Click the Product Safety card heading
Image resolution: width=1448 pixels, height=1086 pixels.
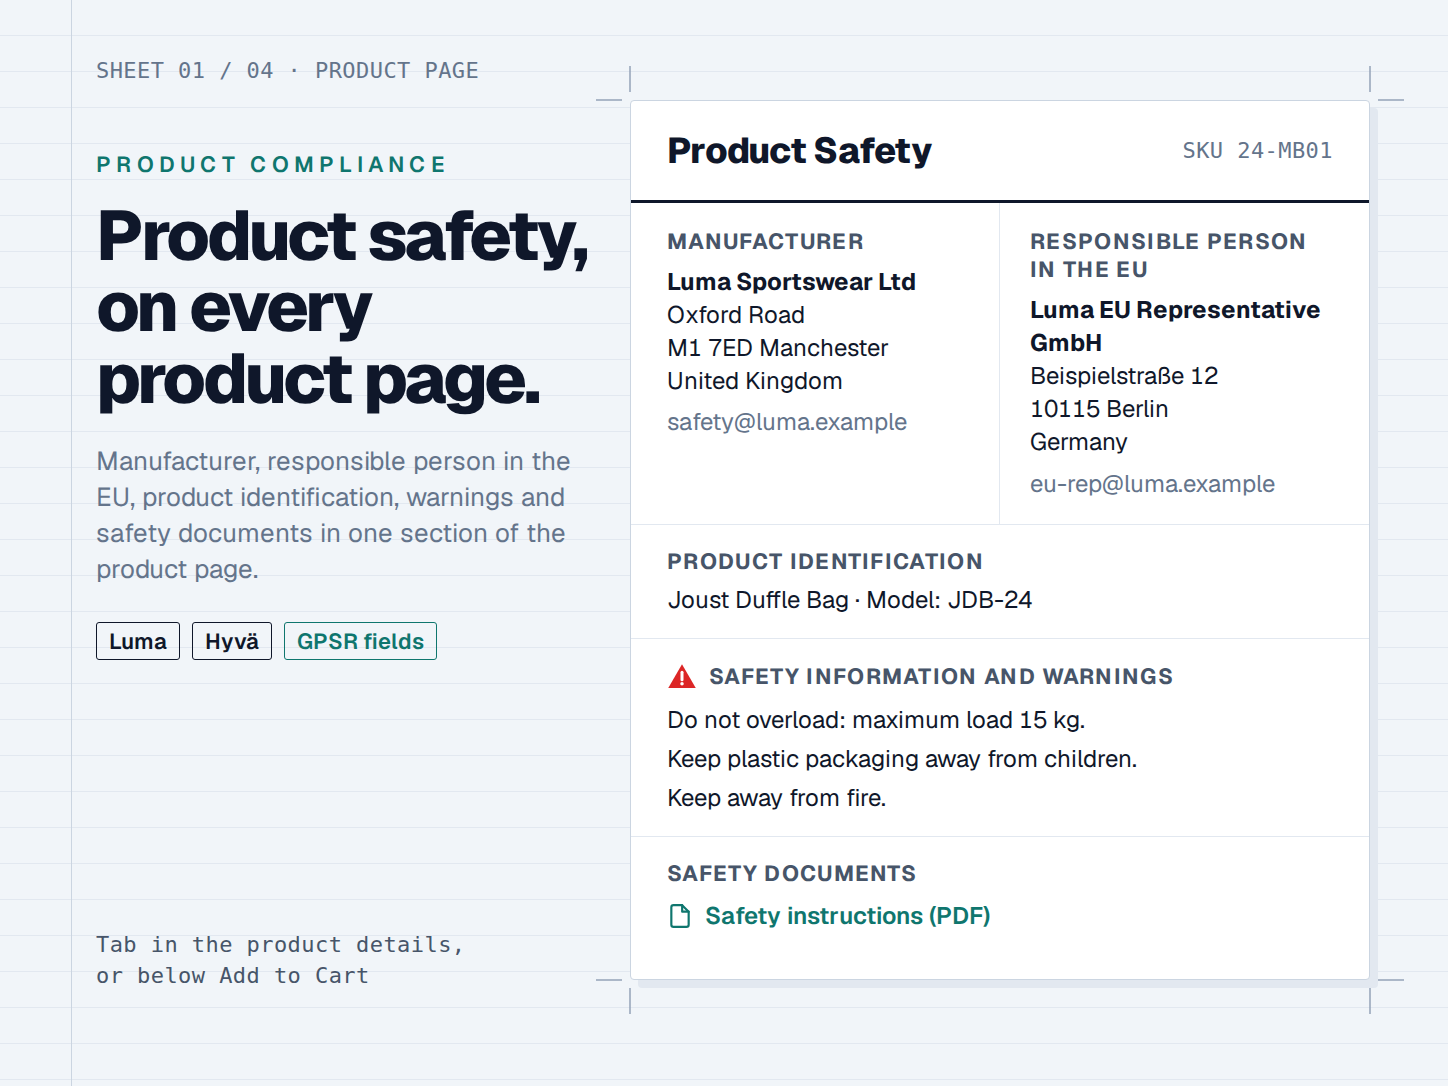[799, 151]
